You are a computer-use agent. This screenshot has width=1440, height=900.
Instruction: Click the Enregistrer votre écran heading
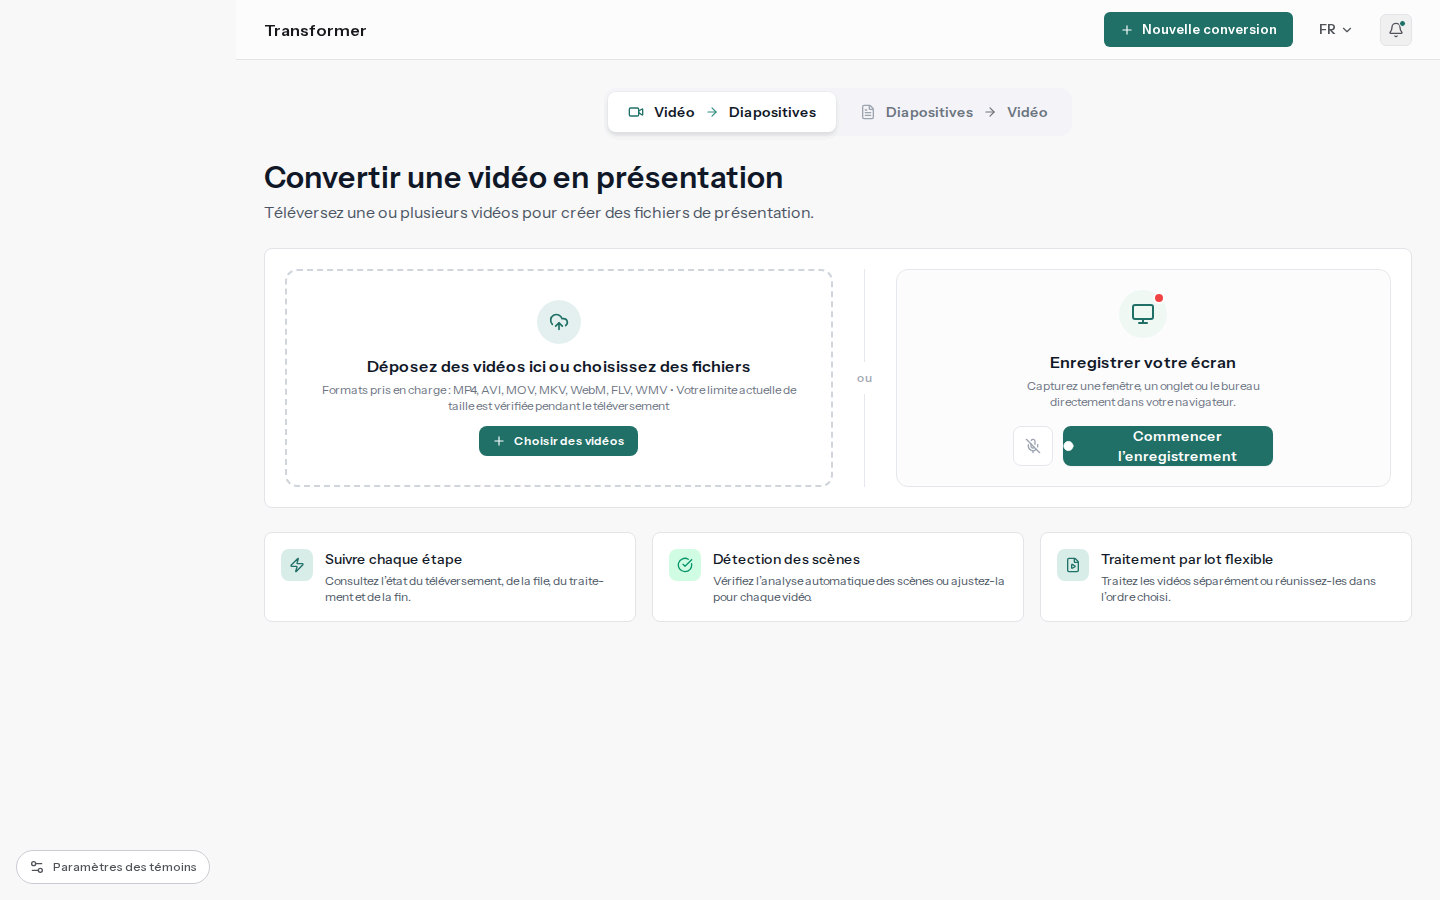coord(1143,363)
